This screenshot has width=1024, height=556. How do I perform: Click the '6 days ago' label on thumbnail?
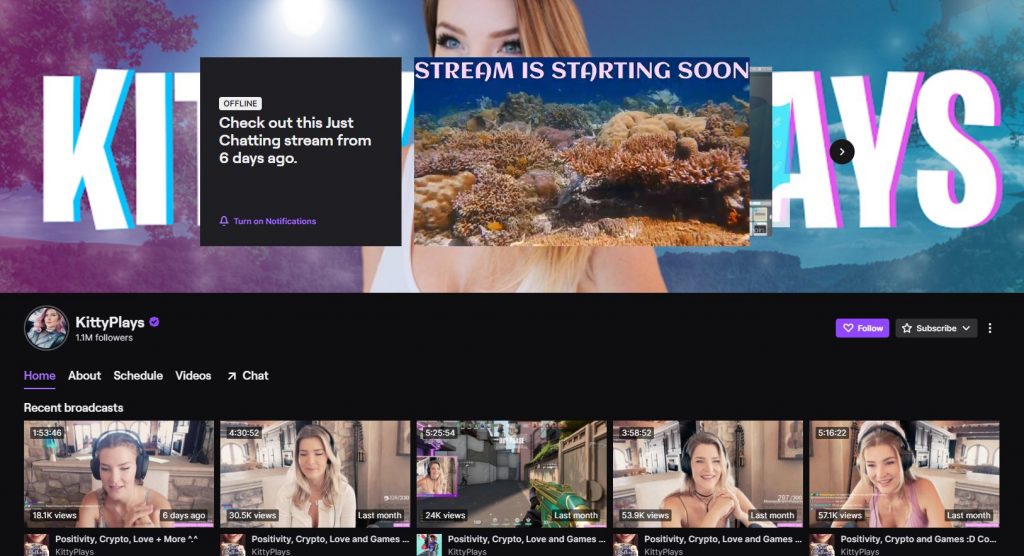click(184, 515)
